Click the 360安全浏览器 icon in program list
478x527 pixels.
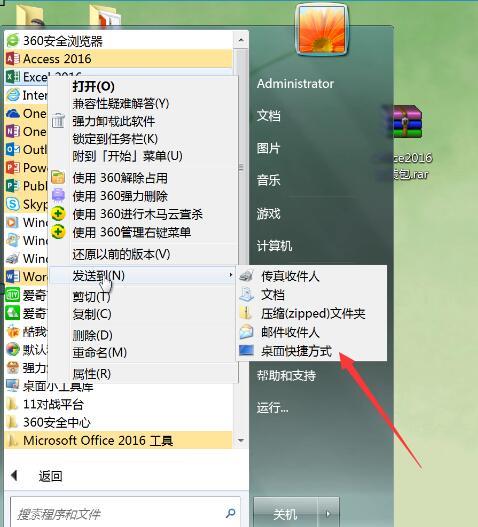(13, 41)
